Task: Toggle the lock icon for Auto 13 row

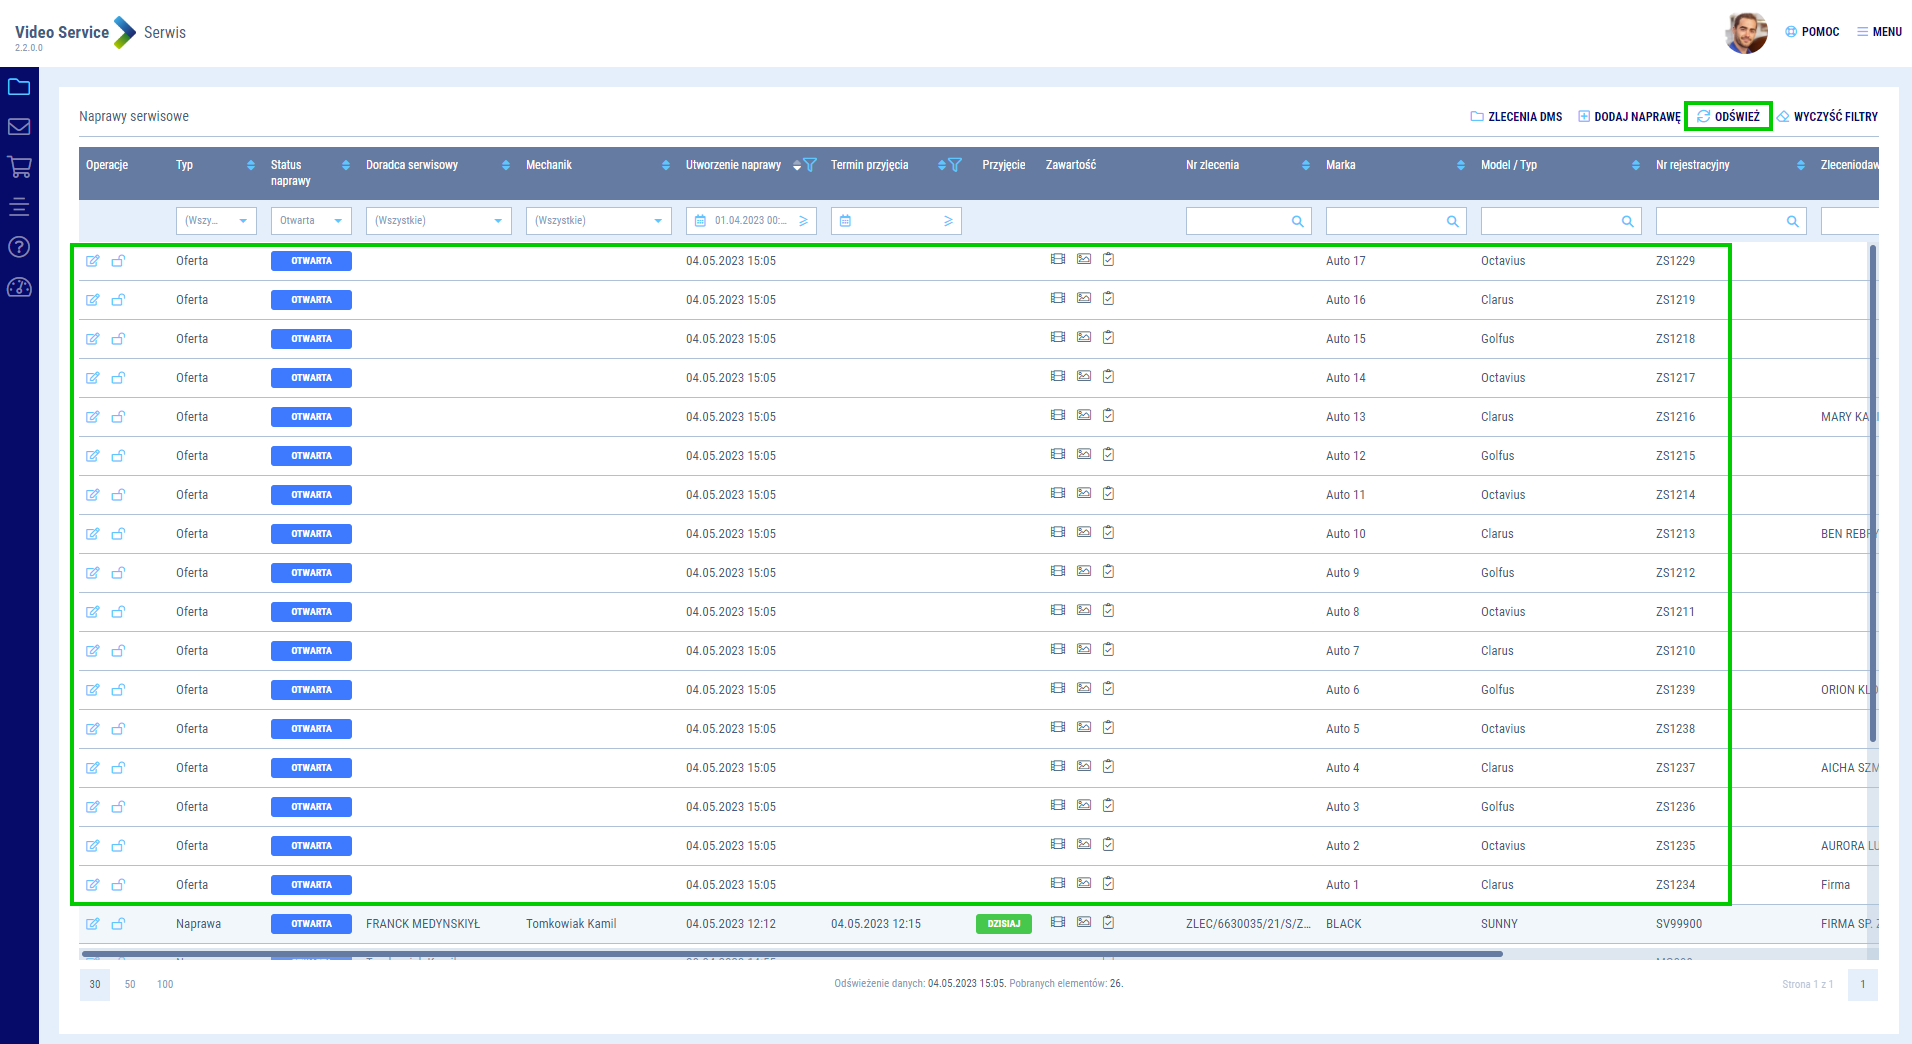Action: pyautogui.click(x=118, y=417)
